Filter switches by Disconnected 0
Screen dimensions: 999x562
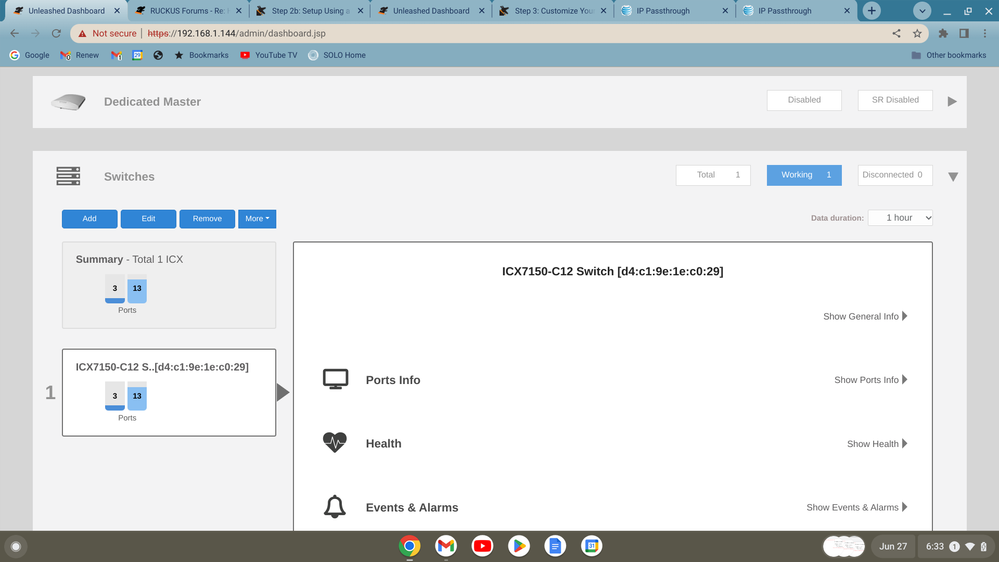[895, 175]
